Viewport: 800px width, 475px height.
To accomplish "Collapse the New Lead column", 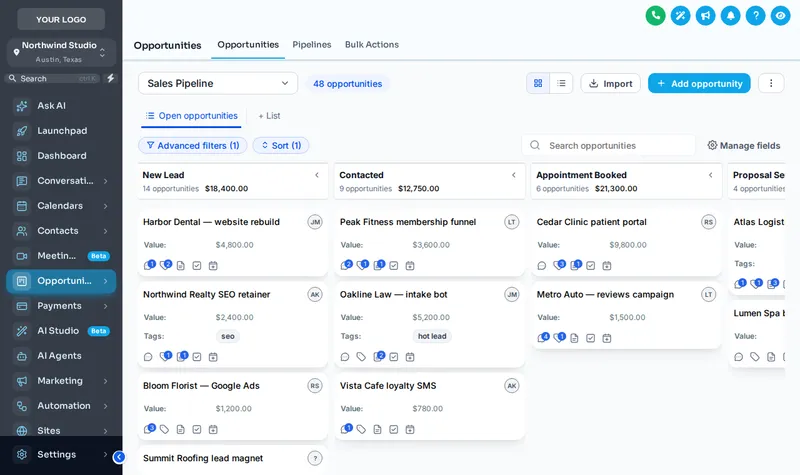I will pyautogui.click(x=317, y=175).
